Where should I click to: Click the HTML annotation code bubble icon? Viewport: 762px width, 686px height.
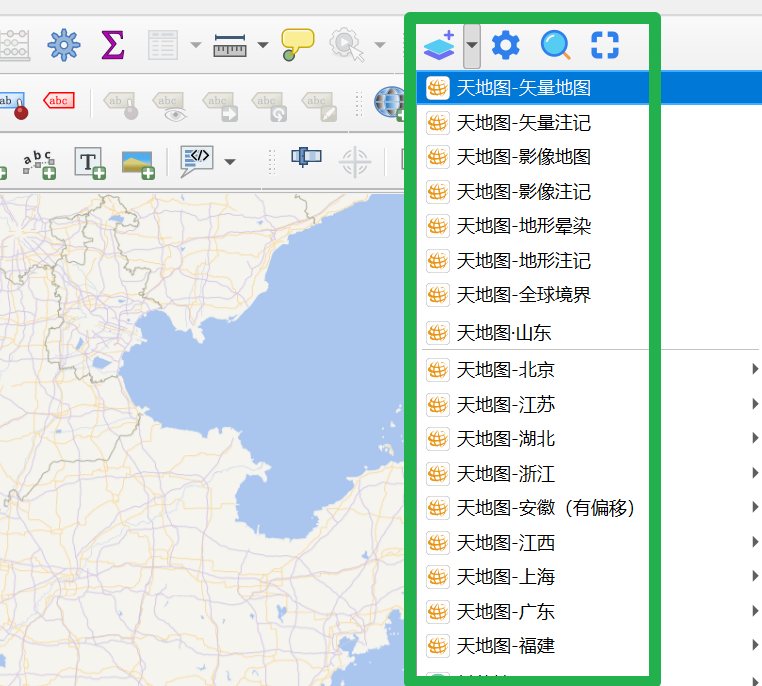(196, 161)
